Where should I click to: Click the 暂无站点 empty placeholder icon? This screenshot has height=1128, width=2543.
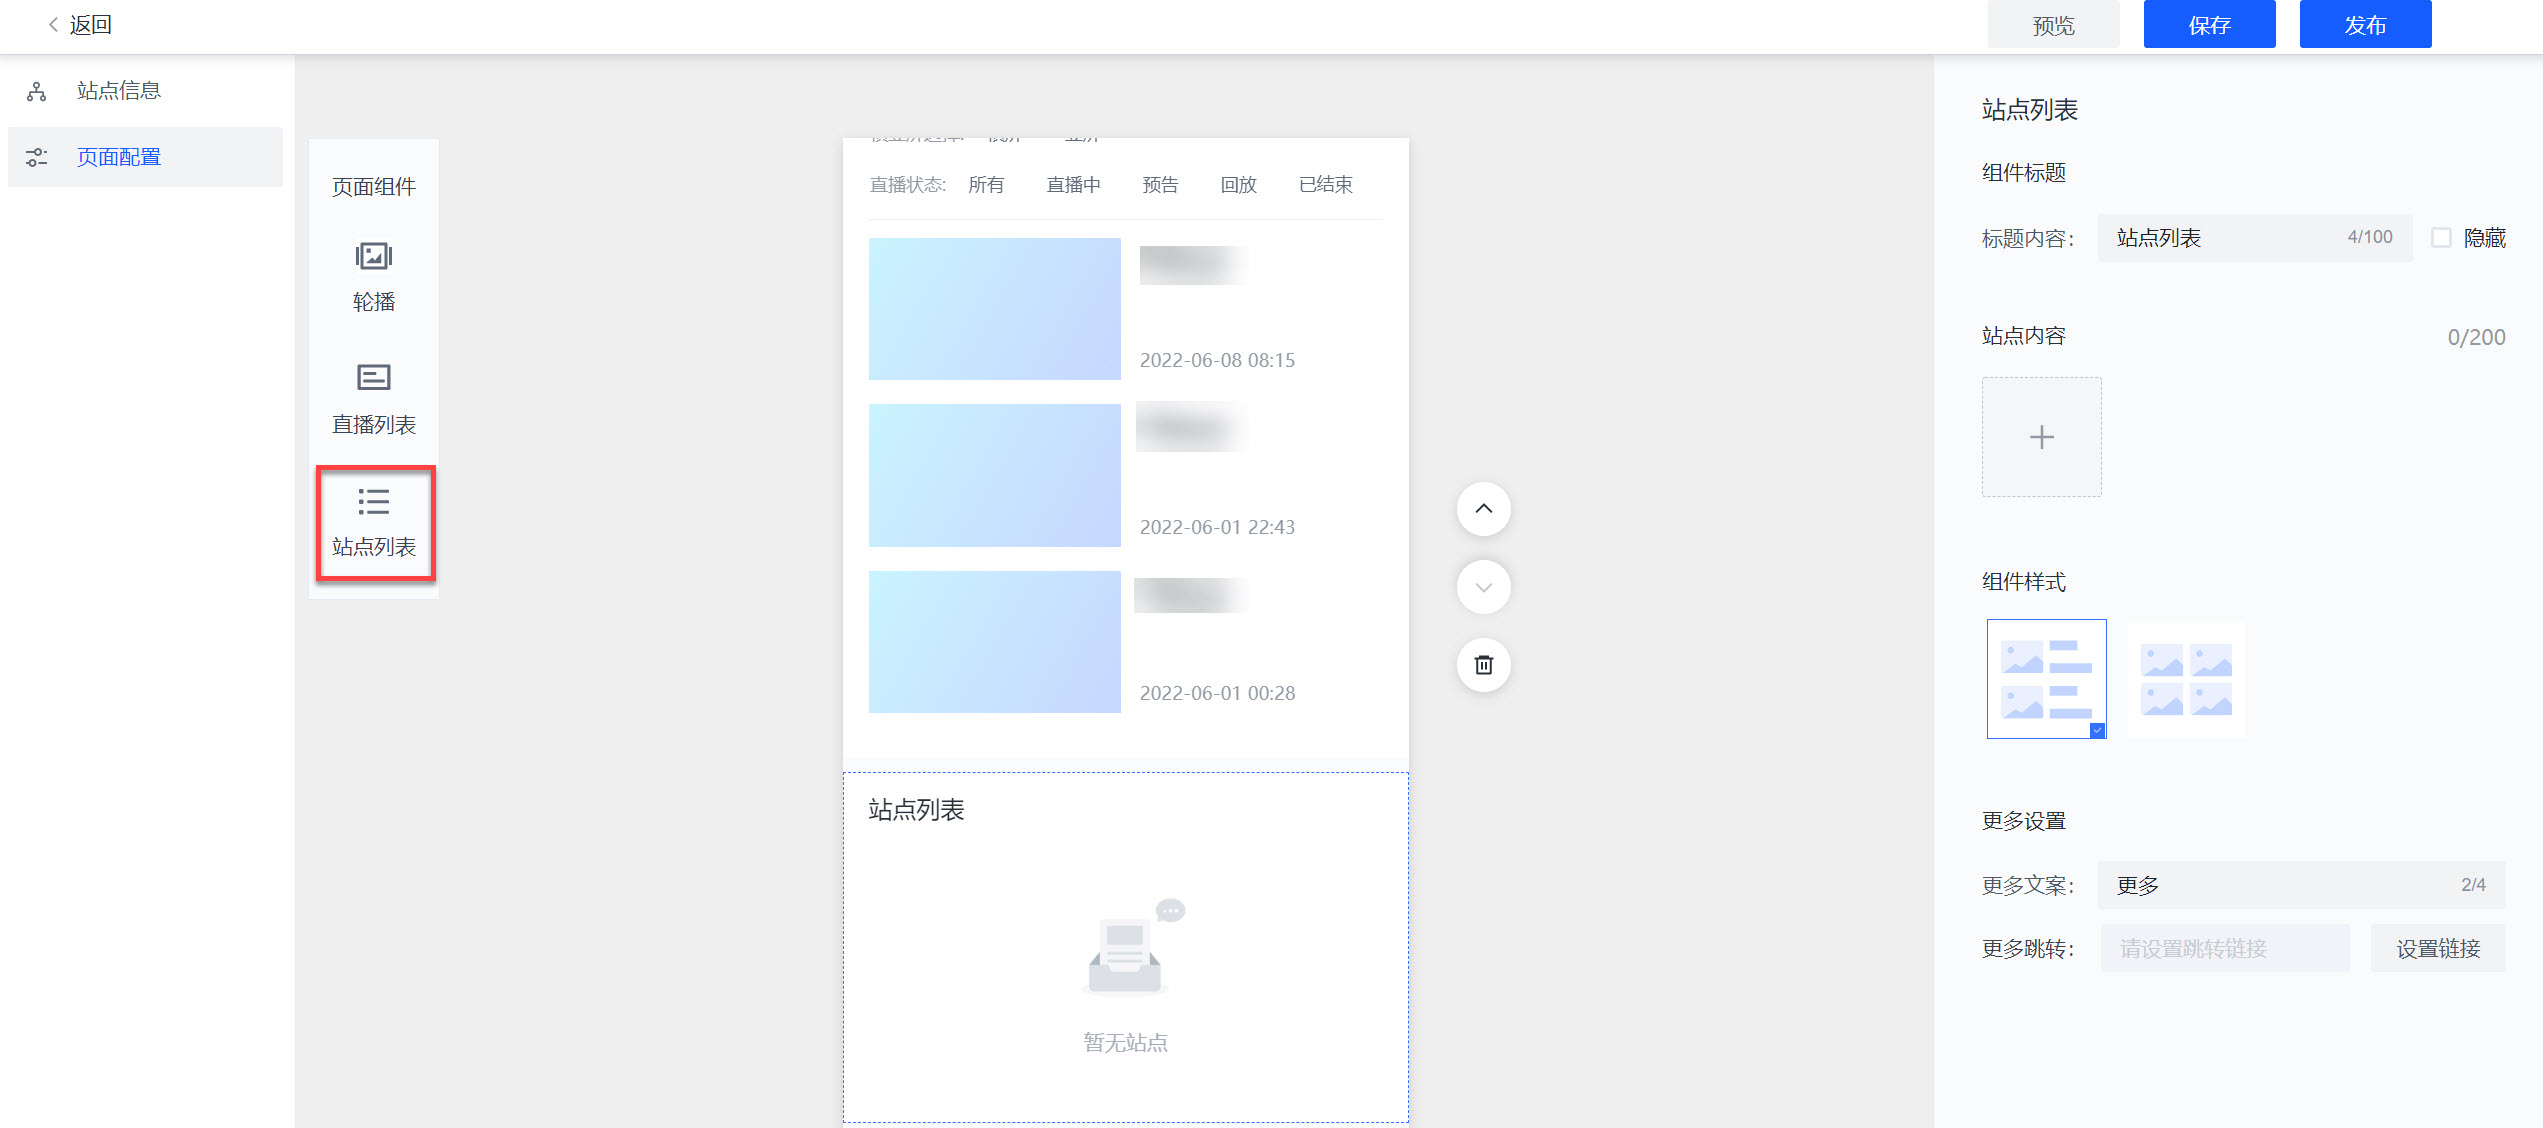tap(1131, 946)
